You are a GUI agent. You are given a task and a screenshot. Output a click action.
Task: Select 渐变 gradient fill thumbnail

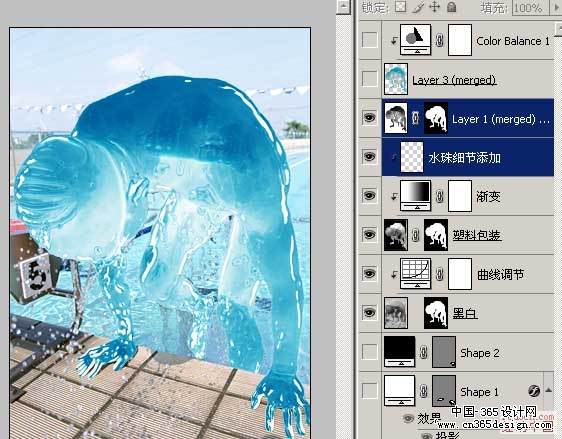click(415, 196)
